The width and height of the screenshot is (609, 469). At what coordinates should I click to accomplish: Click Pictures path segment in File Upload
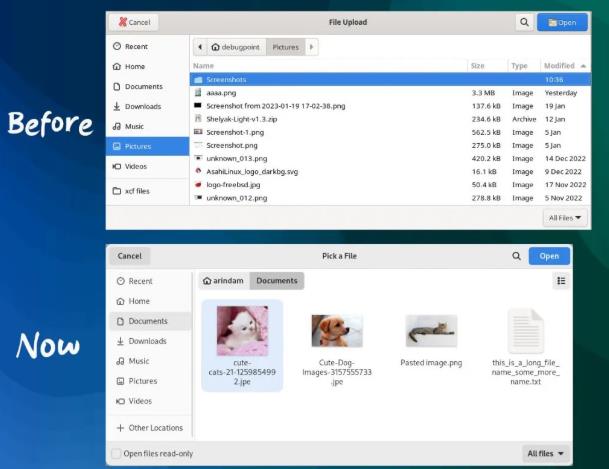click(x=285, y=47)
